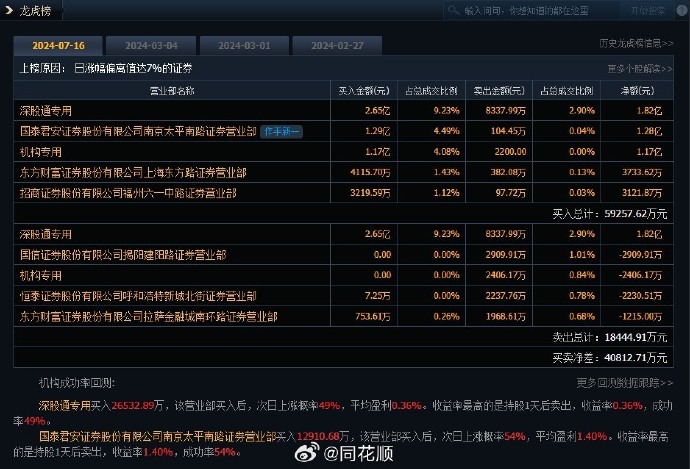Image resolution: width=690 pixels, height=469 pixels.
Task: Click the arrow icon beside 龙虎榜 title
Action: pyautogui.click(x=8, y=10)
